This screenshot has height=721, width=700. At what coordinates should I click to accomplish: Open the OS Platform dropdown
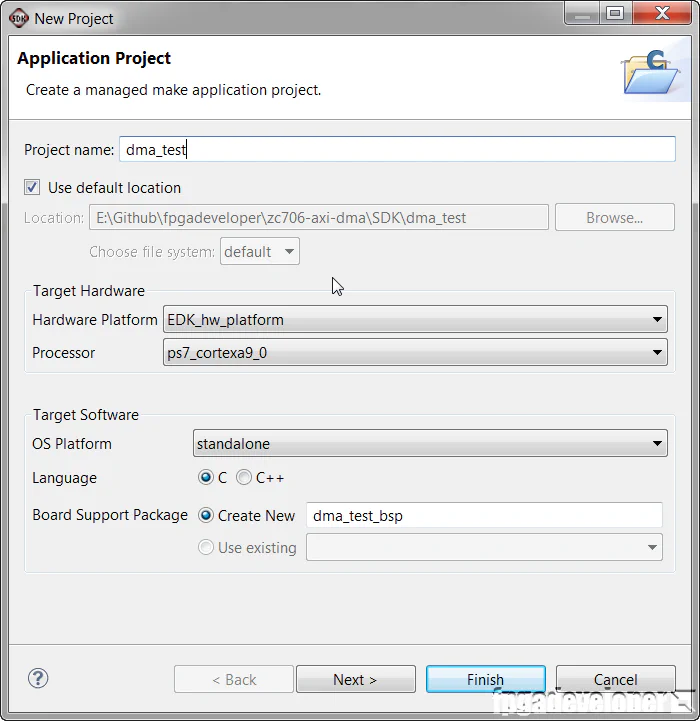(x=430, y=443)
